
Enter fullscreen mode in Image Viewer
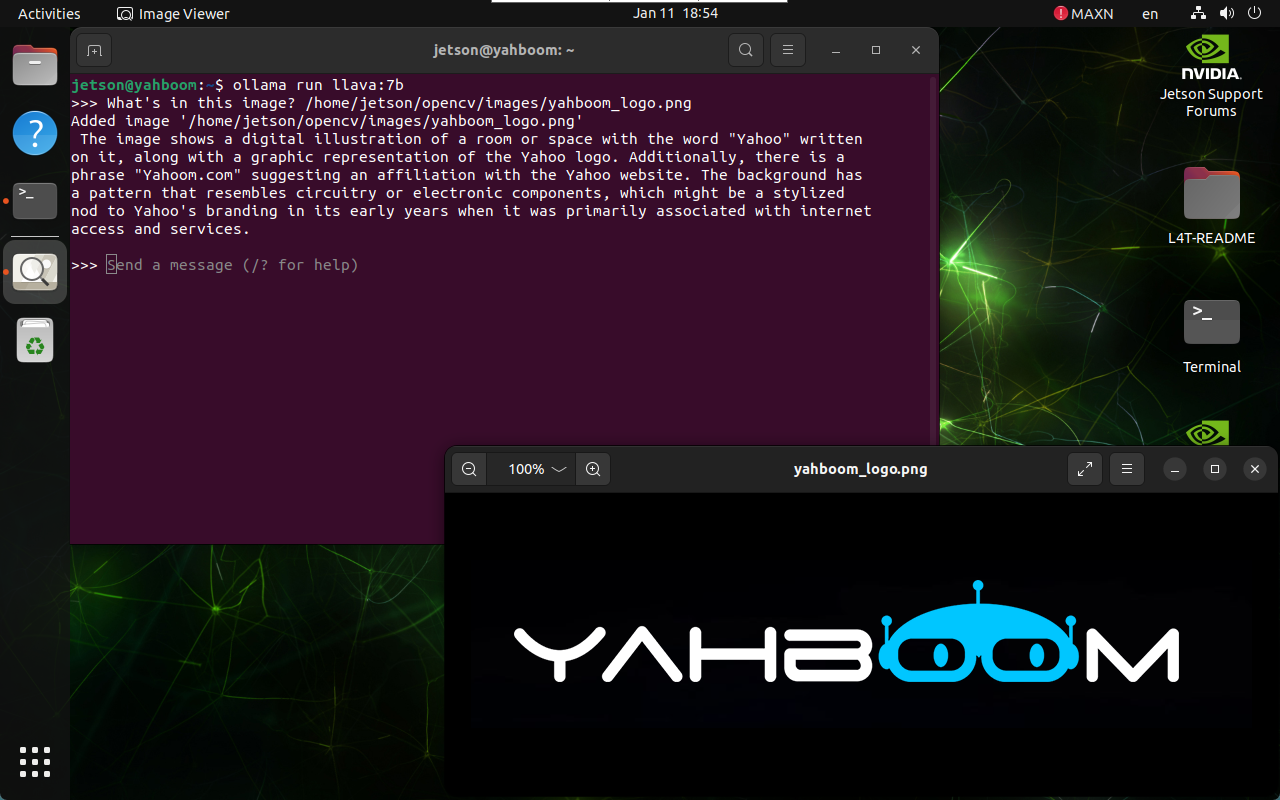(1085, 469)
